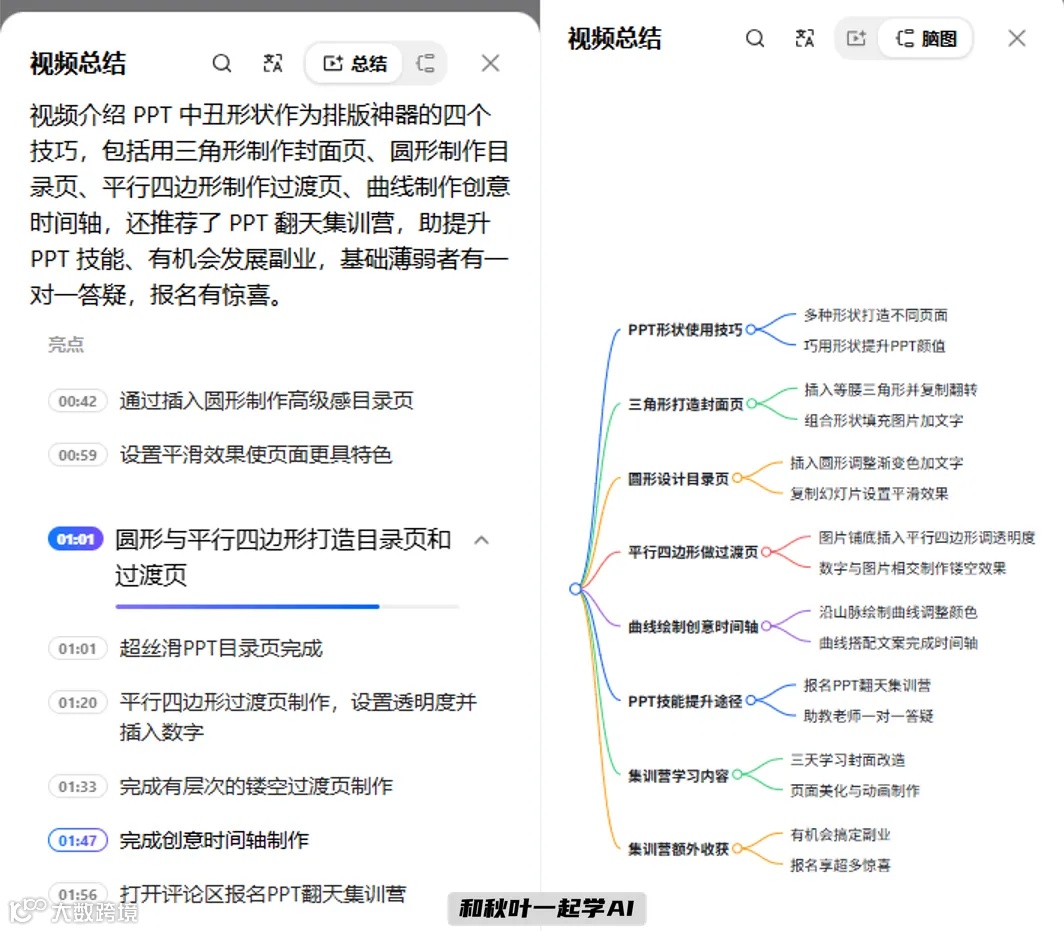1064x931 pixels.
Task: Select the 曲线绘制创意时间轴 mind map node
Action: [x=693, y=626]
